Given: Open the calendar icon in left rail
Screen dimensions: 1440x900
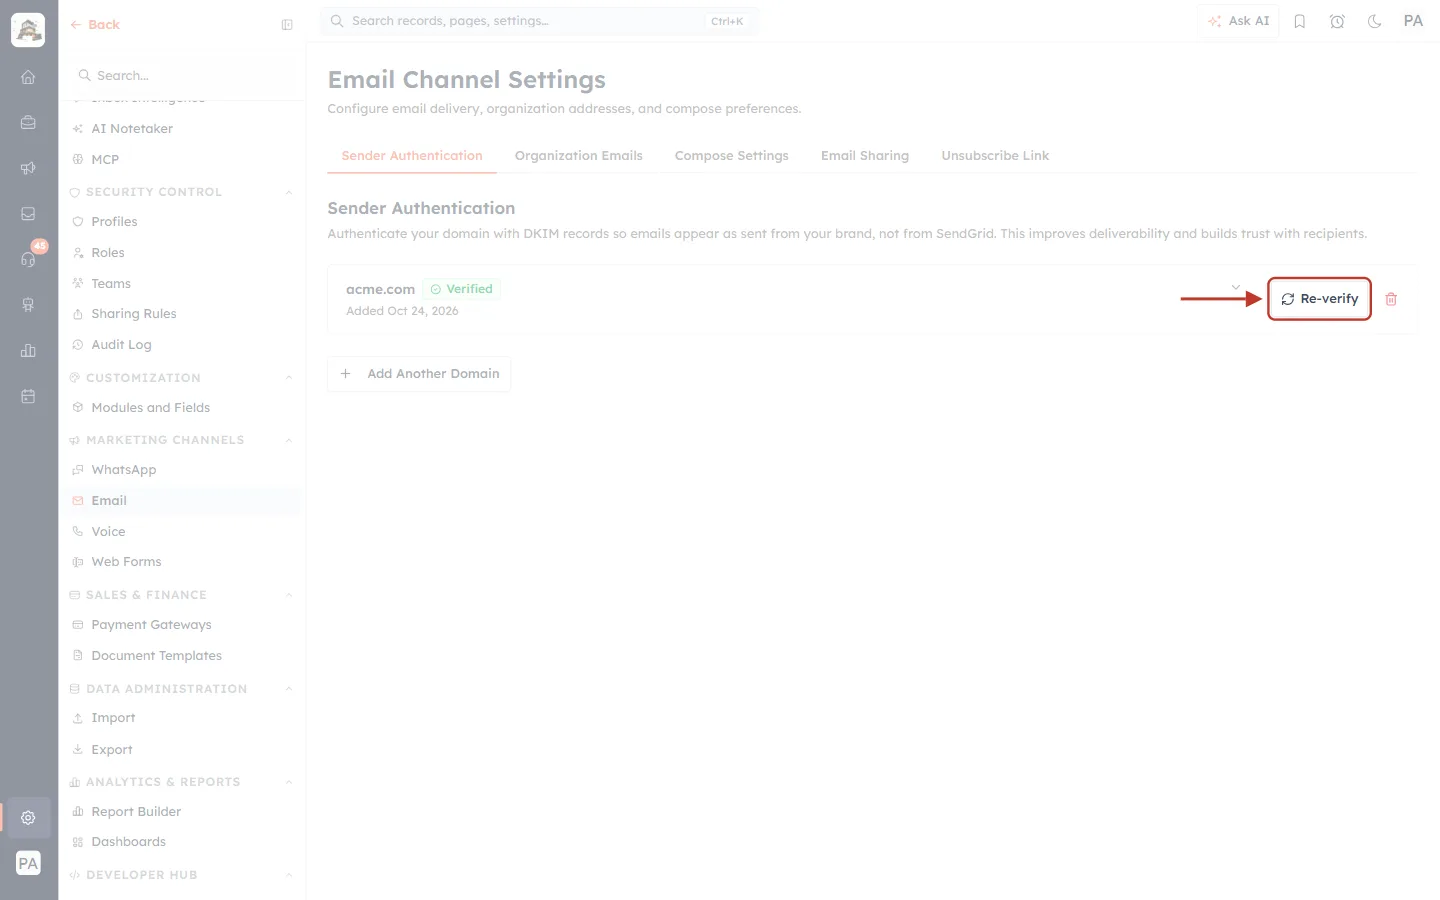Looking at the screenshot, I should [x=28, y=396].
